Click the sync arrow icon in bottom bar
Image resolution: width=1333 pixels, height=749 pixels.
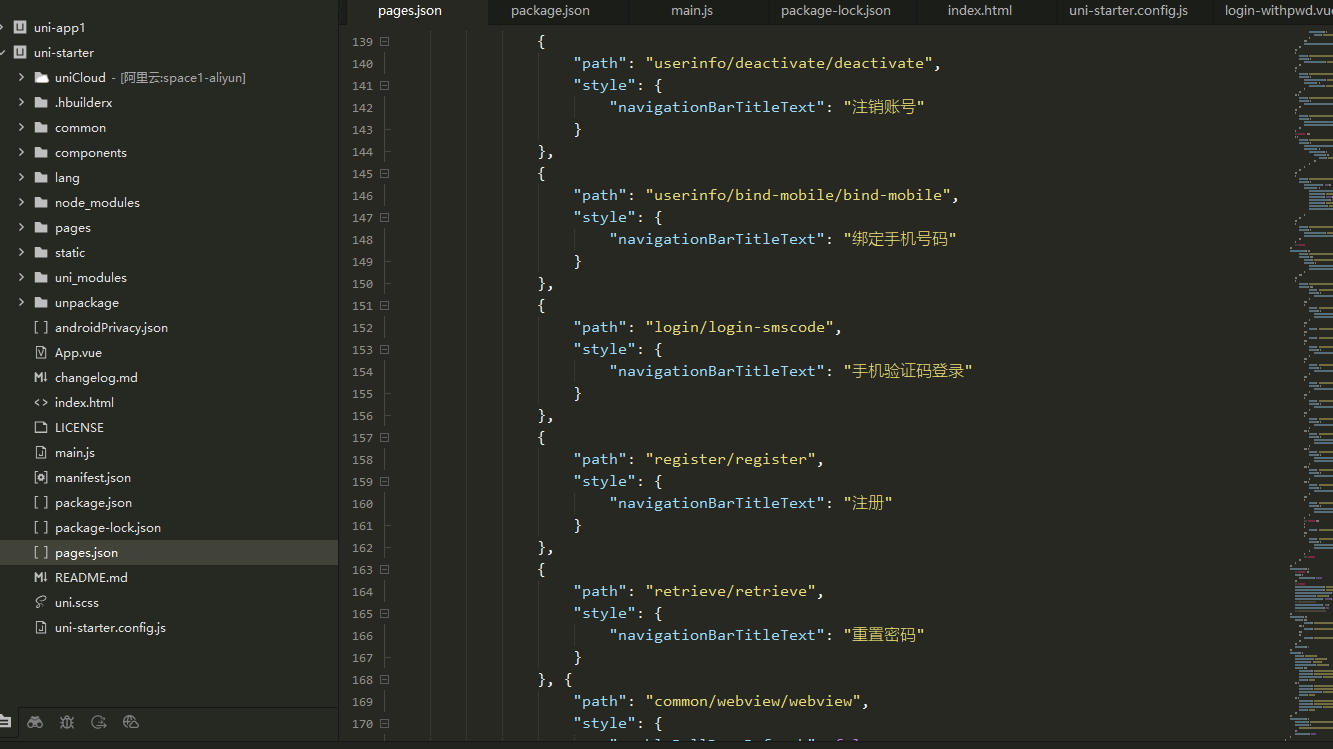tap(99, 722)
